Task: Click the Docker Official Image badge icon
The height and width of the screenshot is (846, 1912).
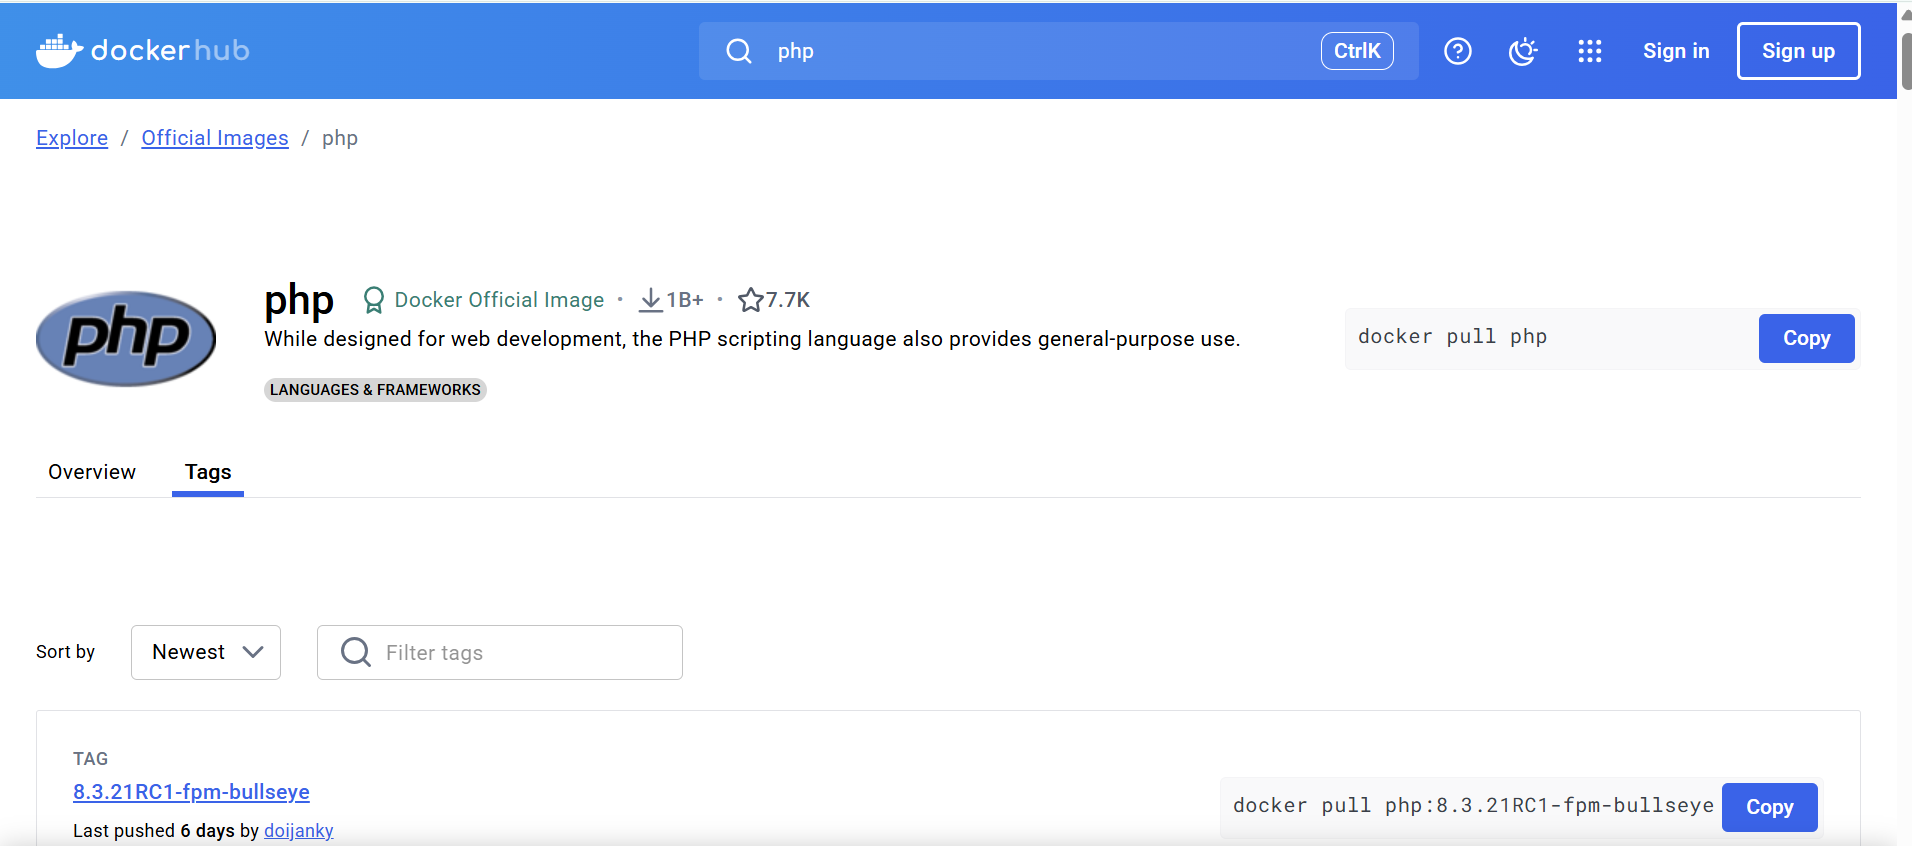Action: pyautogui.click(x=373, y=300)
